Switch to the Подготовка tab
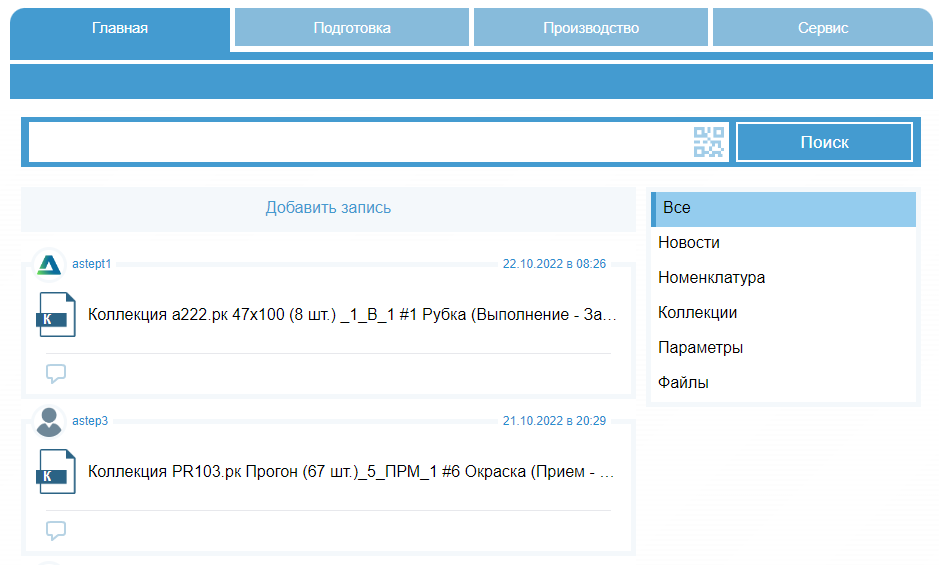939x565 pixels. (352, 28)
